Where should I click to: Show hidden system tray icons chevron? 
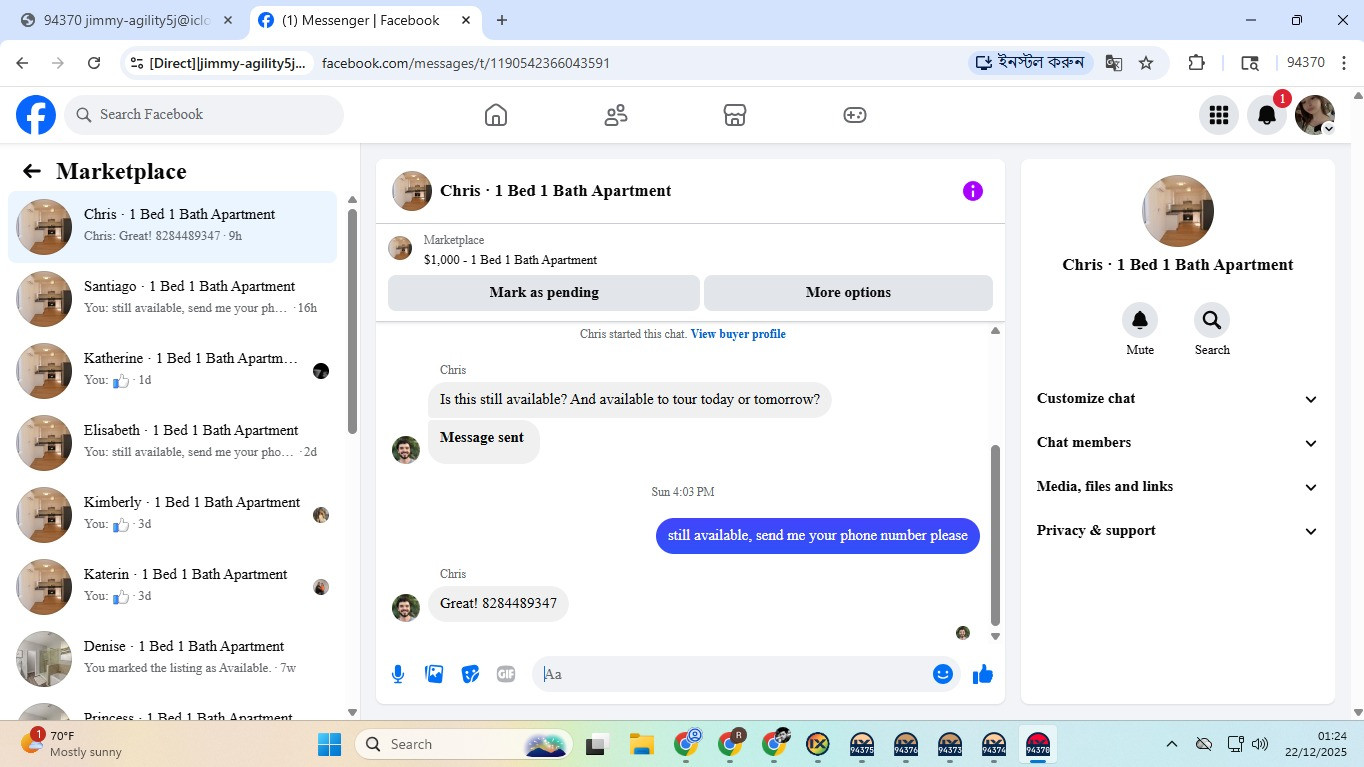(x=1171, y=744)
